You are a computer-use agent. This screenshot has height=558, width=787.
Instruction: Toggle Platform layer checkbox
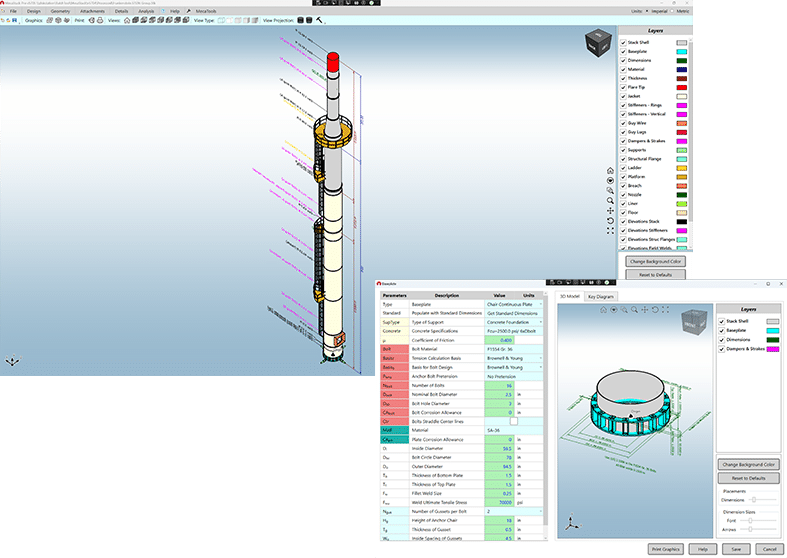coord(623,177)
